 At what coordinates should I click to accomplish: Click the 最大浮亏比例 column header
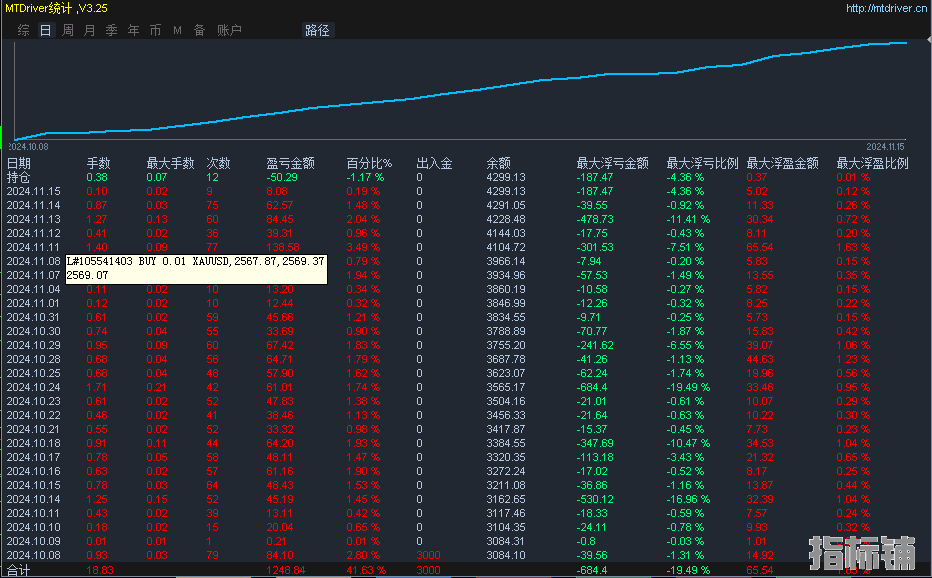pos(703,164)
